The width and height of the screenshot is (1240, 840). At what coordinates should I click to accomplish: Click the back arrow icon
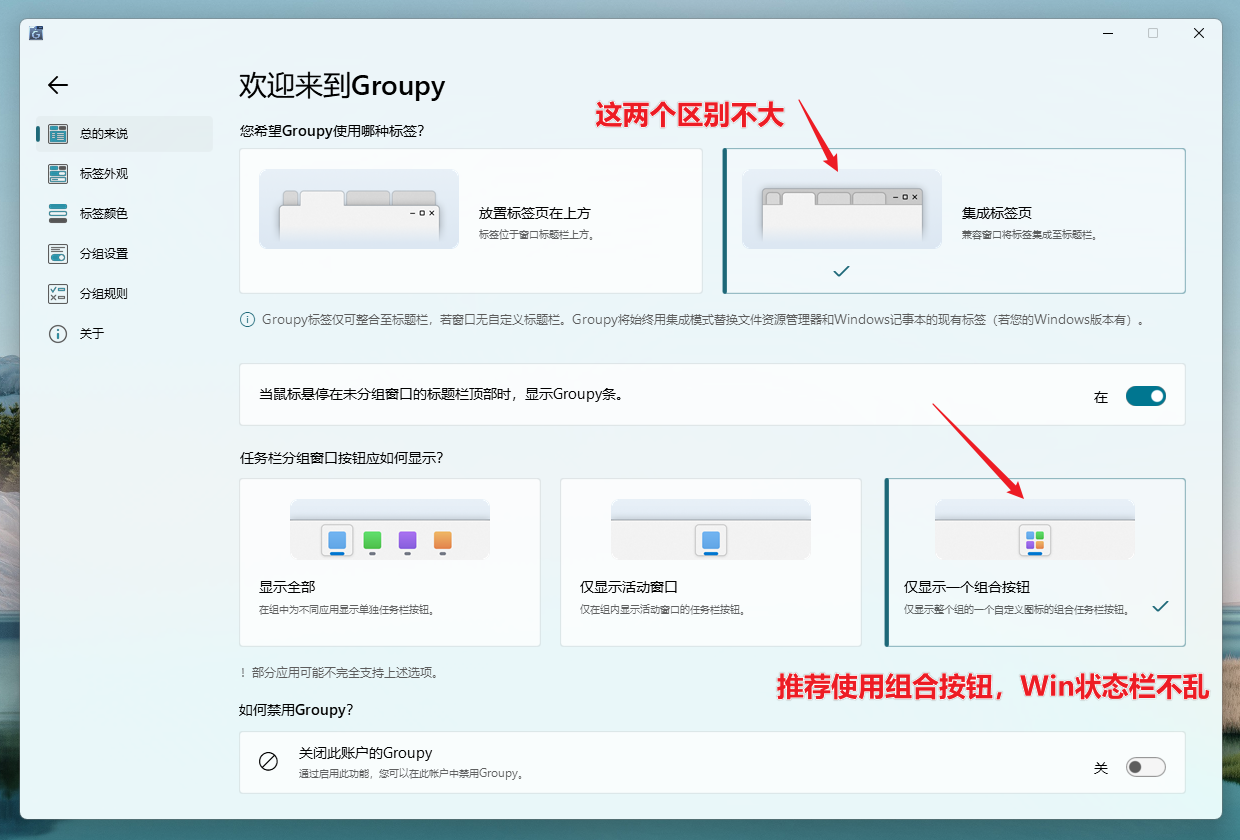tap(58, 85)
